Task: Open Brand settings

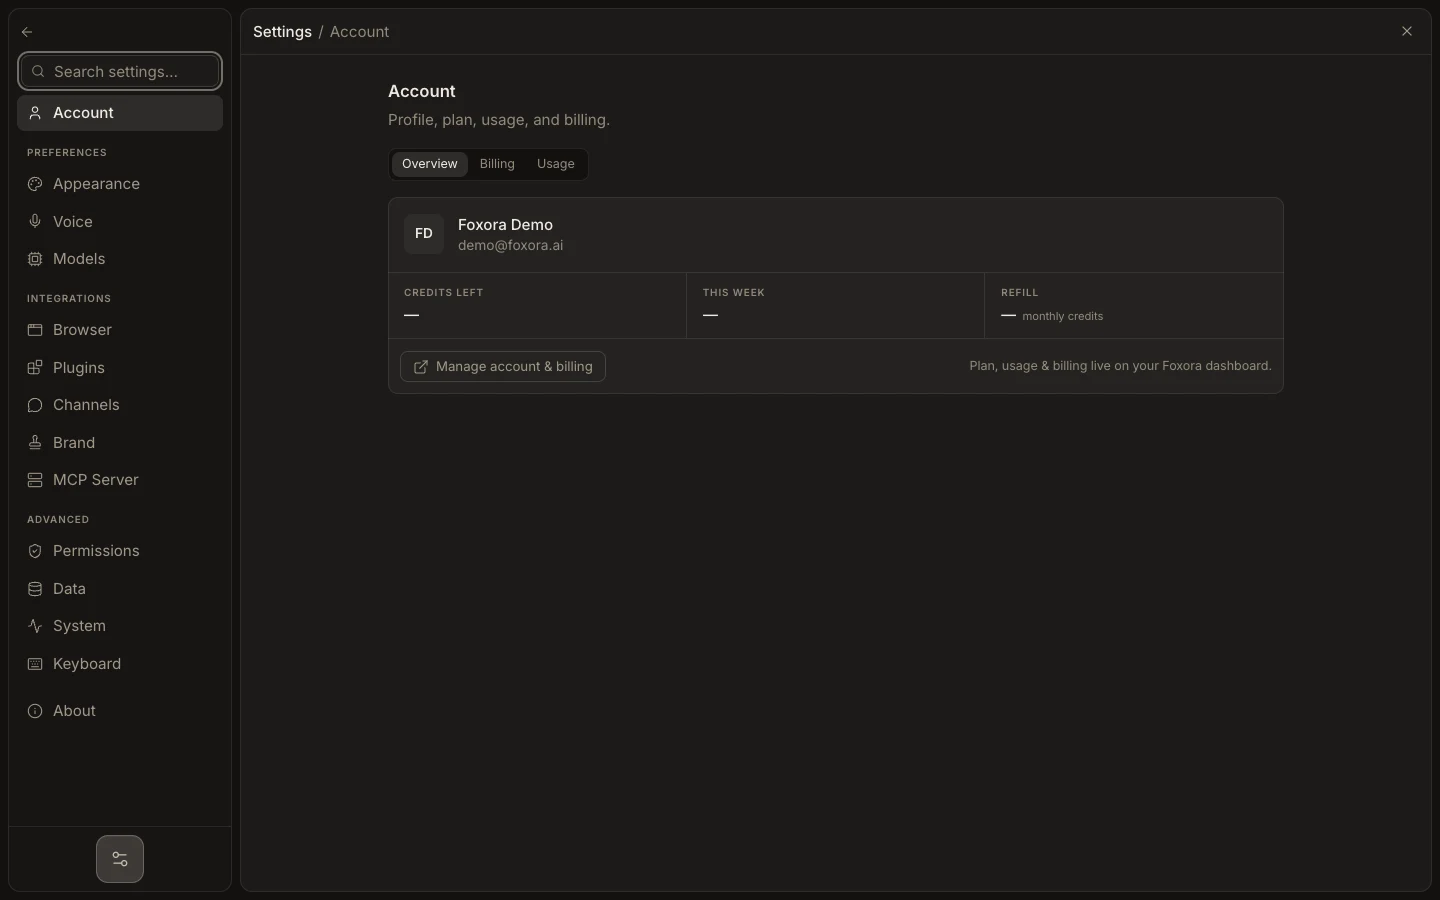Action: click(x=120, y=443)
